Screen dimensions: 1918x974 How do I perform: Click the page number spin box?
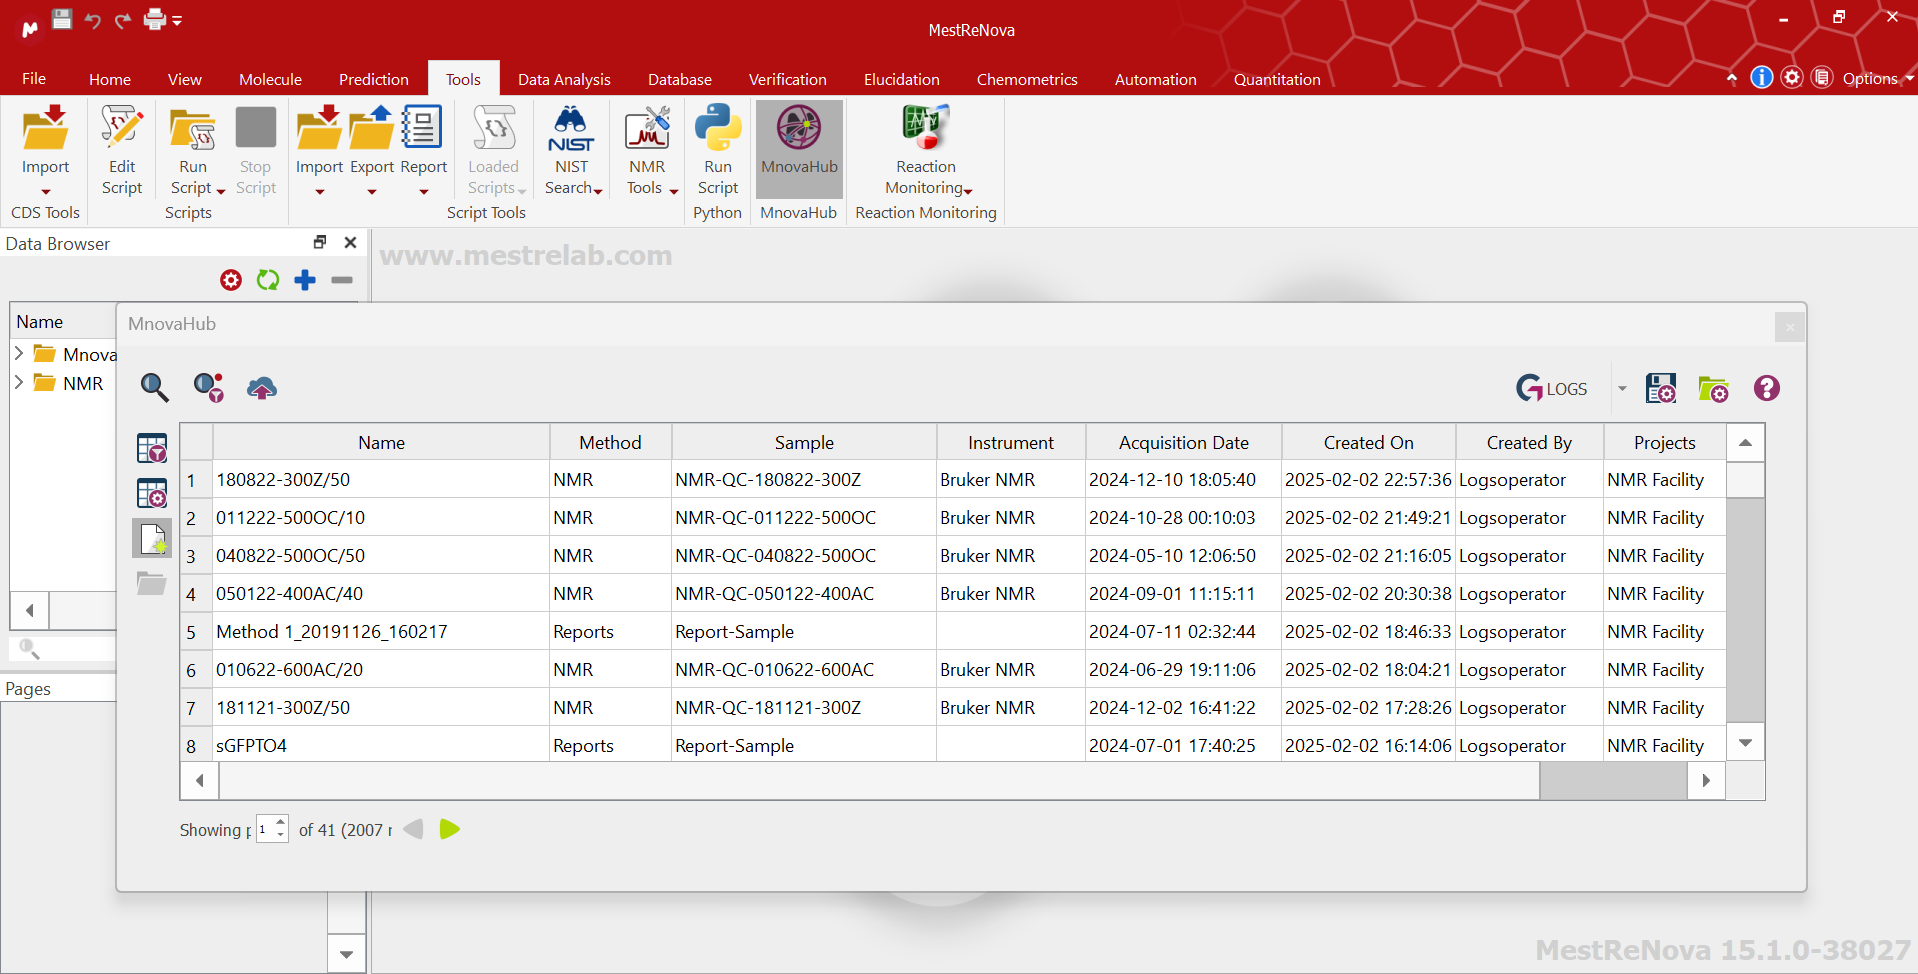pyautogui.click(x=272, y=829)
